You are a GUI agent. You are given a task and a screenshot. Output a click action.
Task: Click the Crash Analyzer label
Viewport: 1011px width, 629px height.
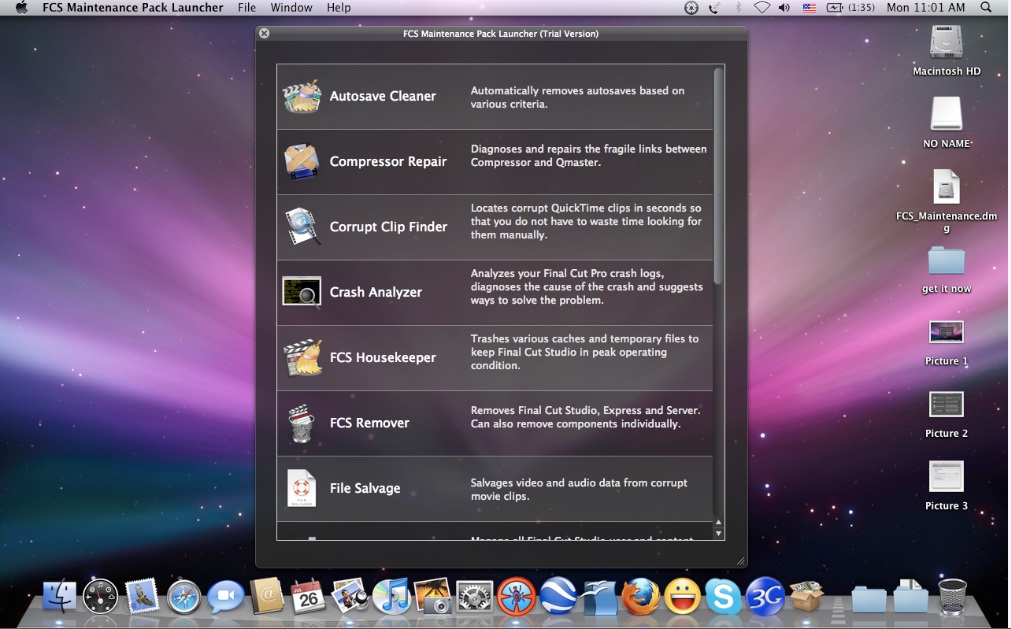click(x=376, y=292)
